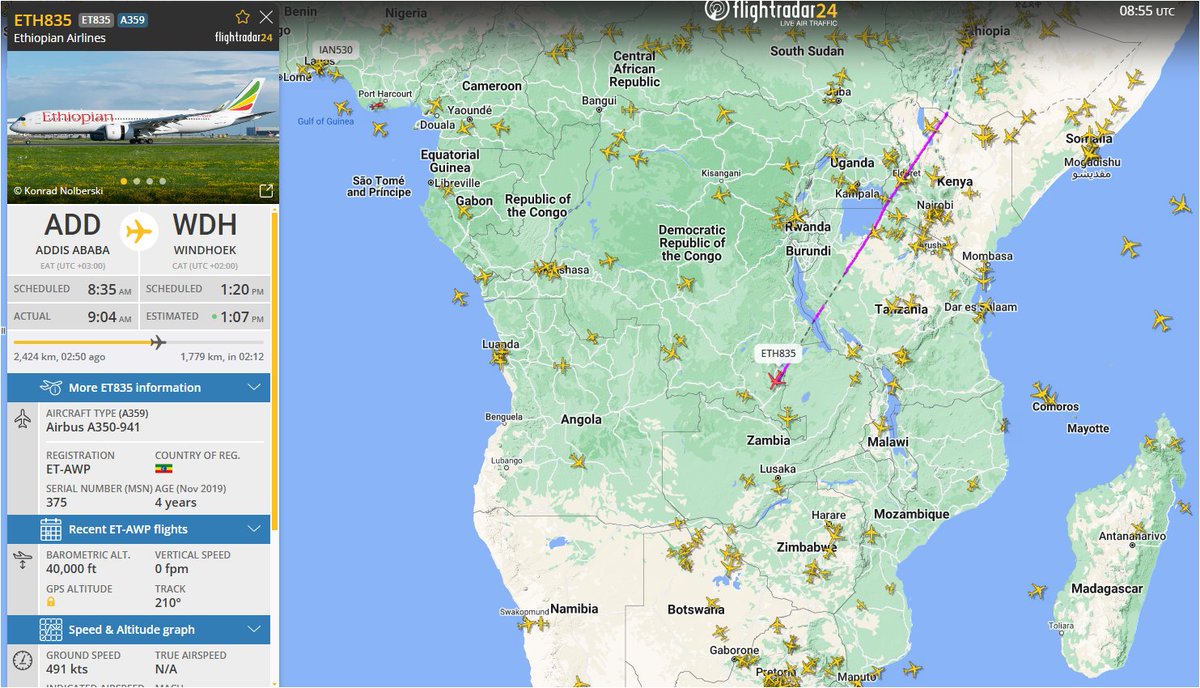Click the yellow plane icon between ADD and WDH
Viewport: 1200px width, 688px height.
[139, 232]
